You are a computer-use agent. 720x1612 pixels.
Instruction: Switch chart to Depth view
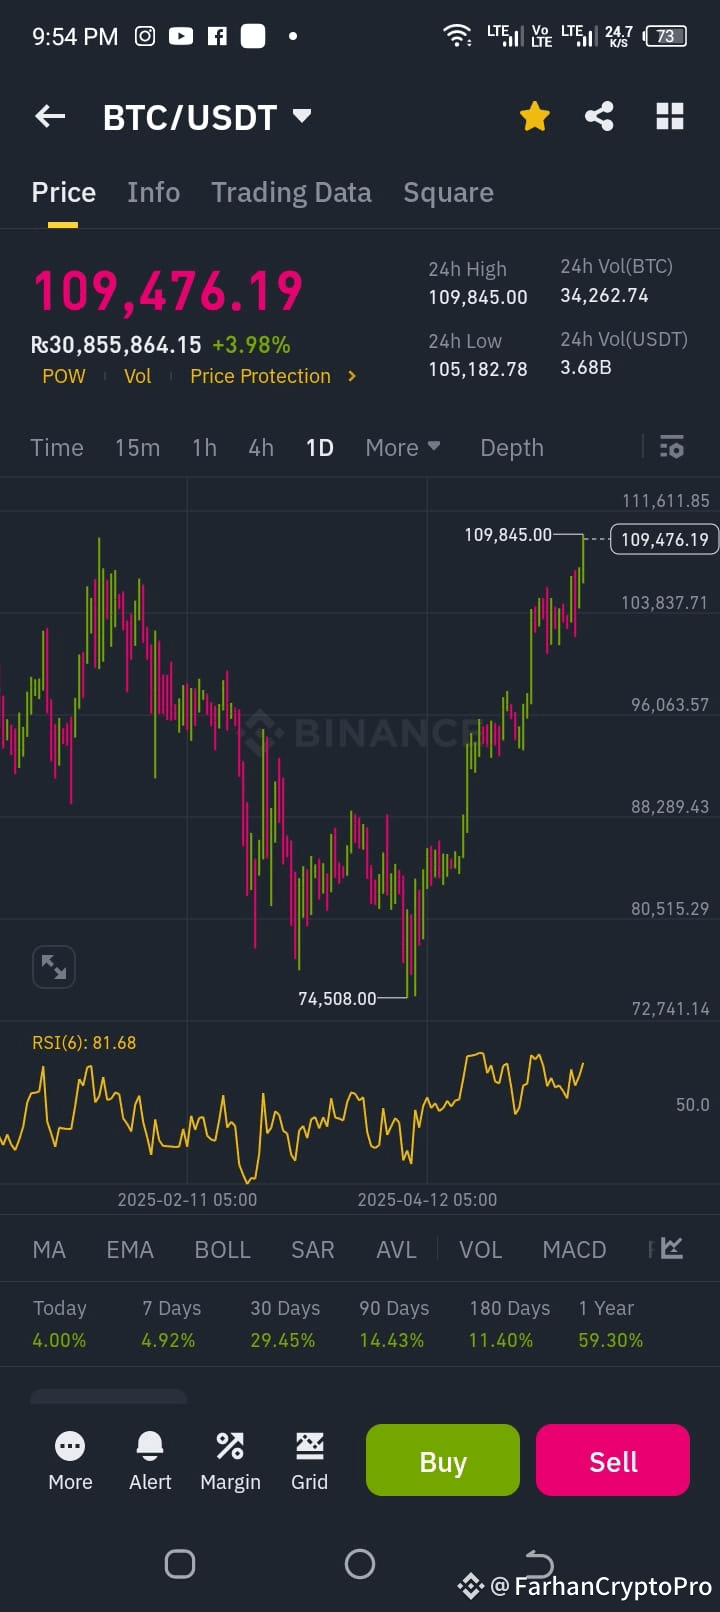point(512,447)
